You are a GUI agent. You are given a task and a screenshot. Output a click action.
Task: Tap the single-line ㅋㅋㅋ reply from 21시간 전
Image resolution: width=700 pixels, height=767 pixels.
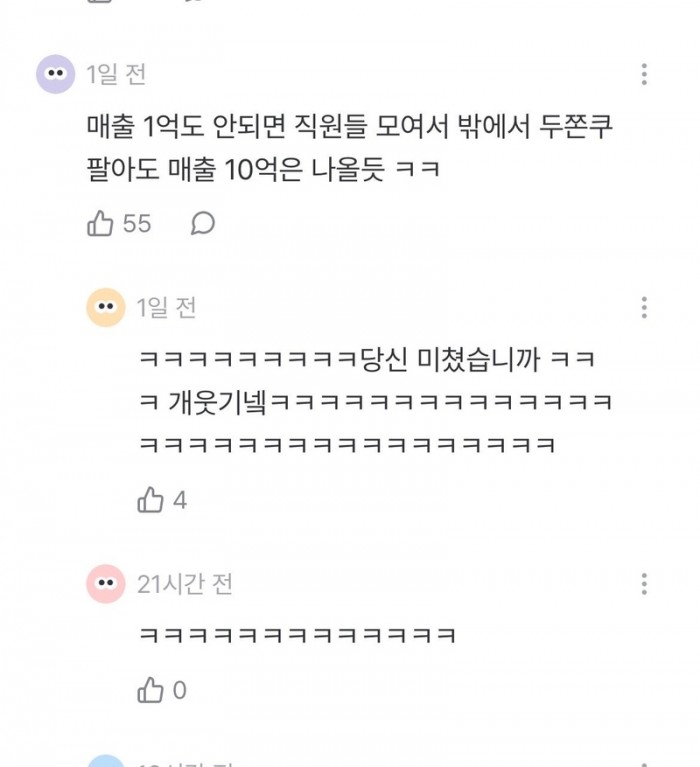[297, 634]
